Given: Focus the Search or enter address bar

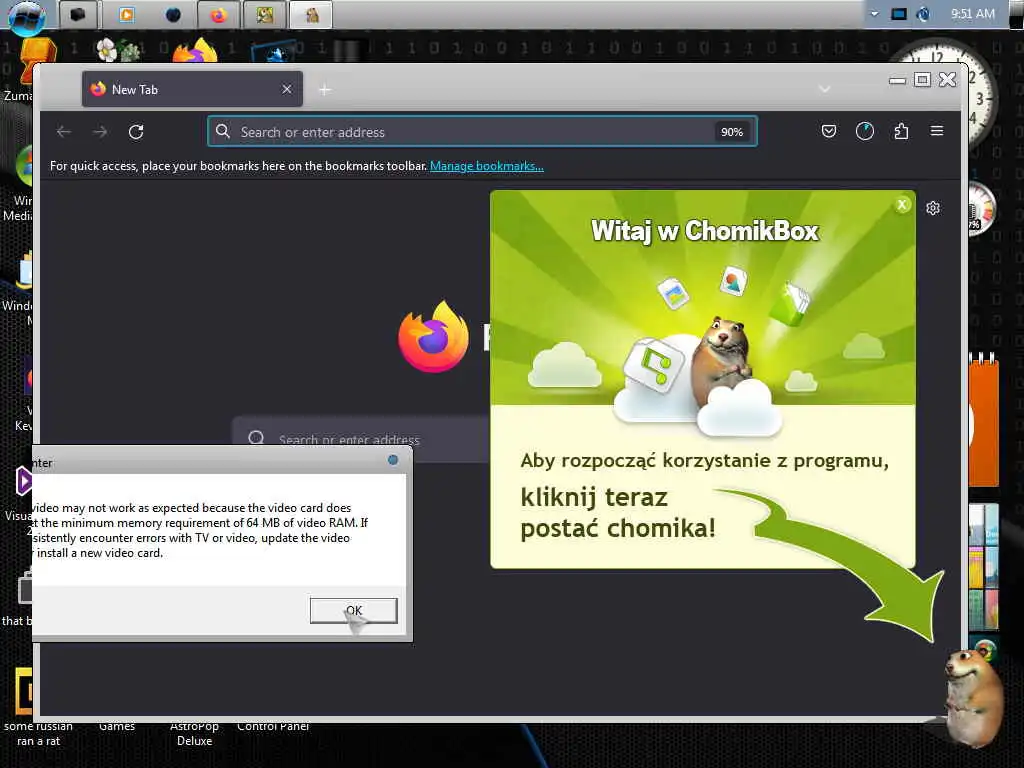Looking at the screenshot, I should [x=482, y=132].
